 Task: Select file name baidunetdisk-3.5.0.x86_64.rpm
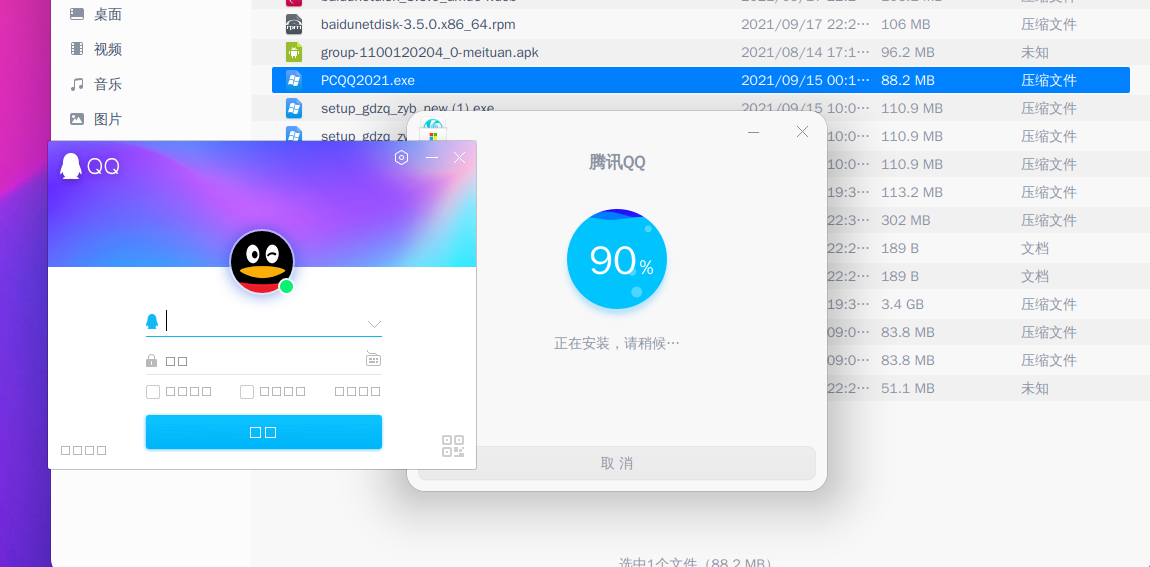click(418, 24)
